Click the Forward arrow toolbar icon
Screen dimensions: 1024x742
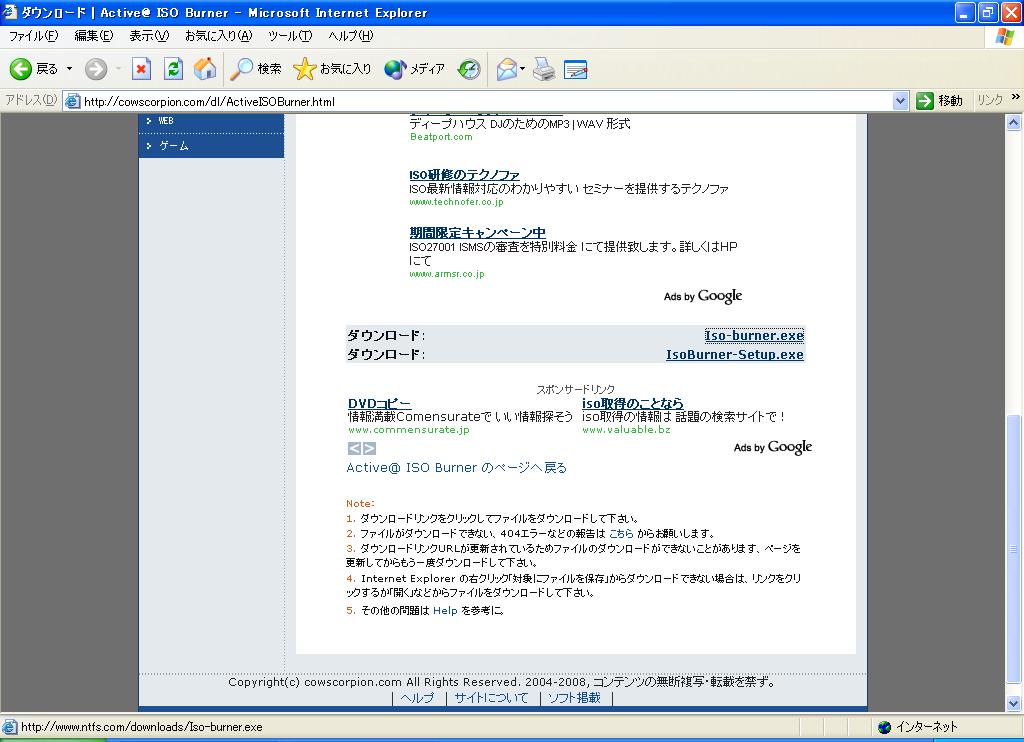[96, 69]
